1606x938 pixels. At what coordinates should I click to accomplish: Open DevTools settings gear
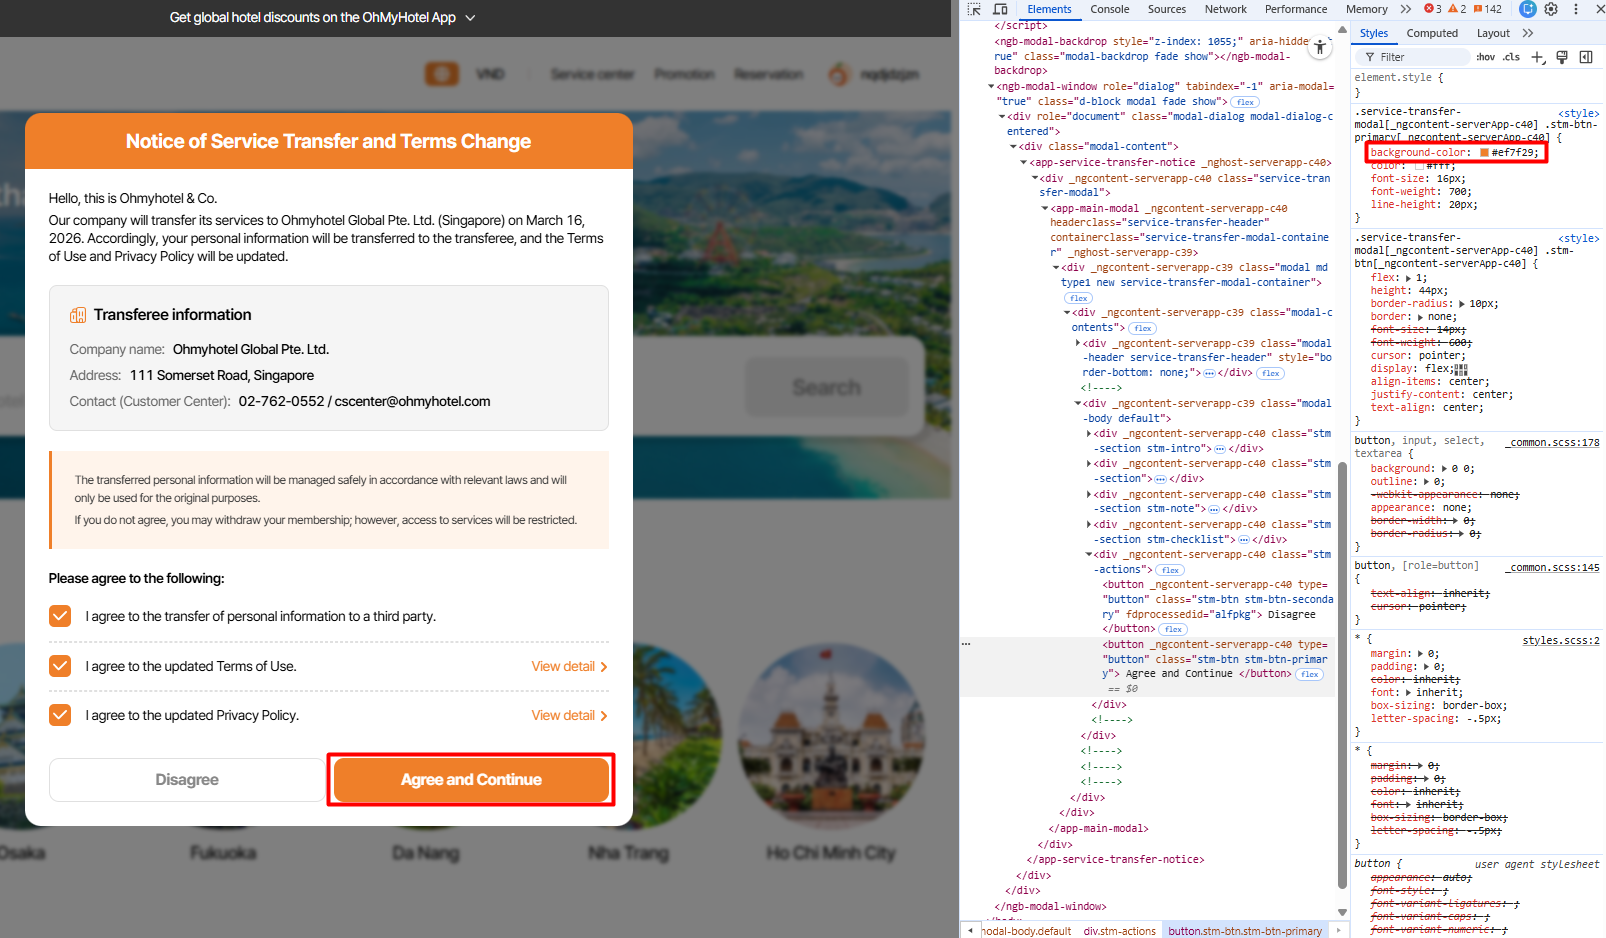tap(1551, 9)
